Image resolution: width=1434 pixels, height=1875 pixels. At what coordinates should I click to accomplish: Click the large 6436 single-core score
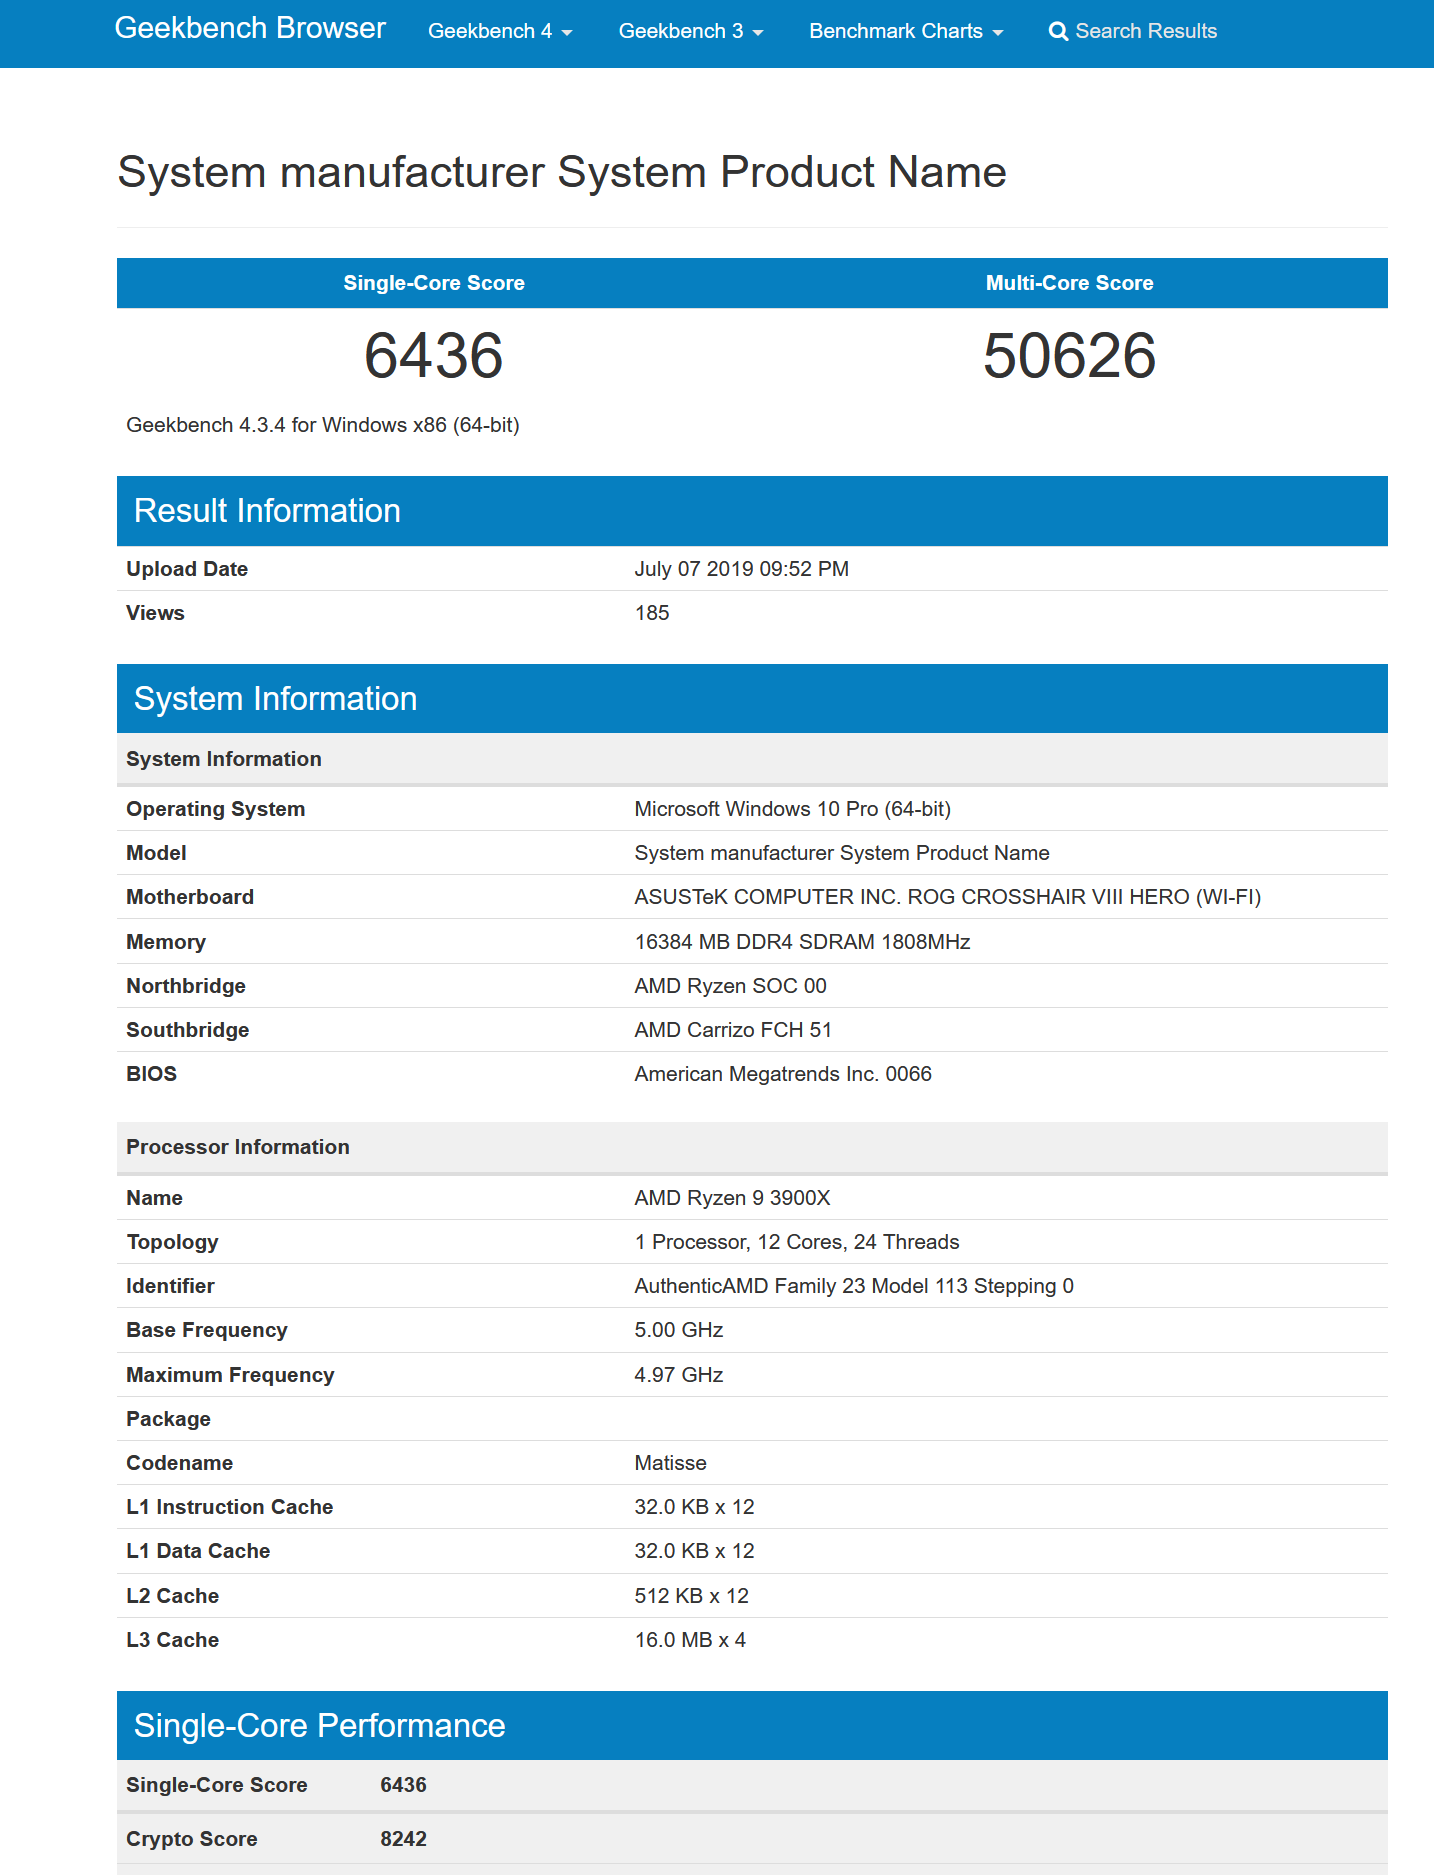pyautogui.click(x=433, y=356)
